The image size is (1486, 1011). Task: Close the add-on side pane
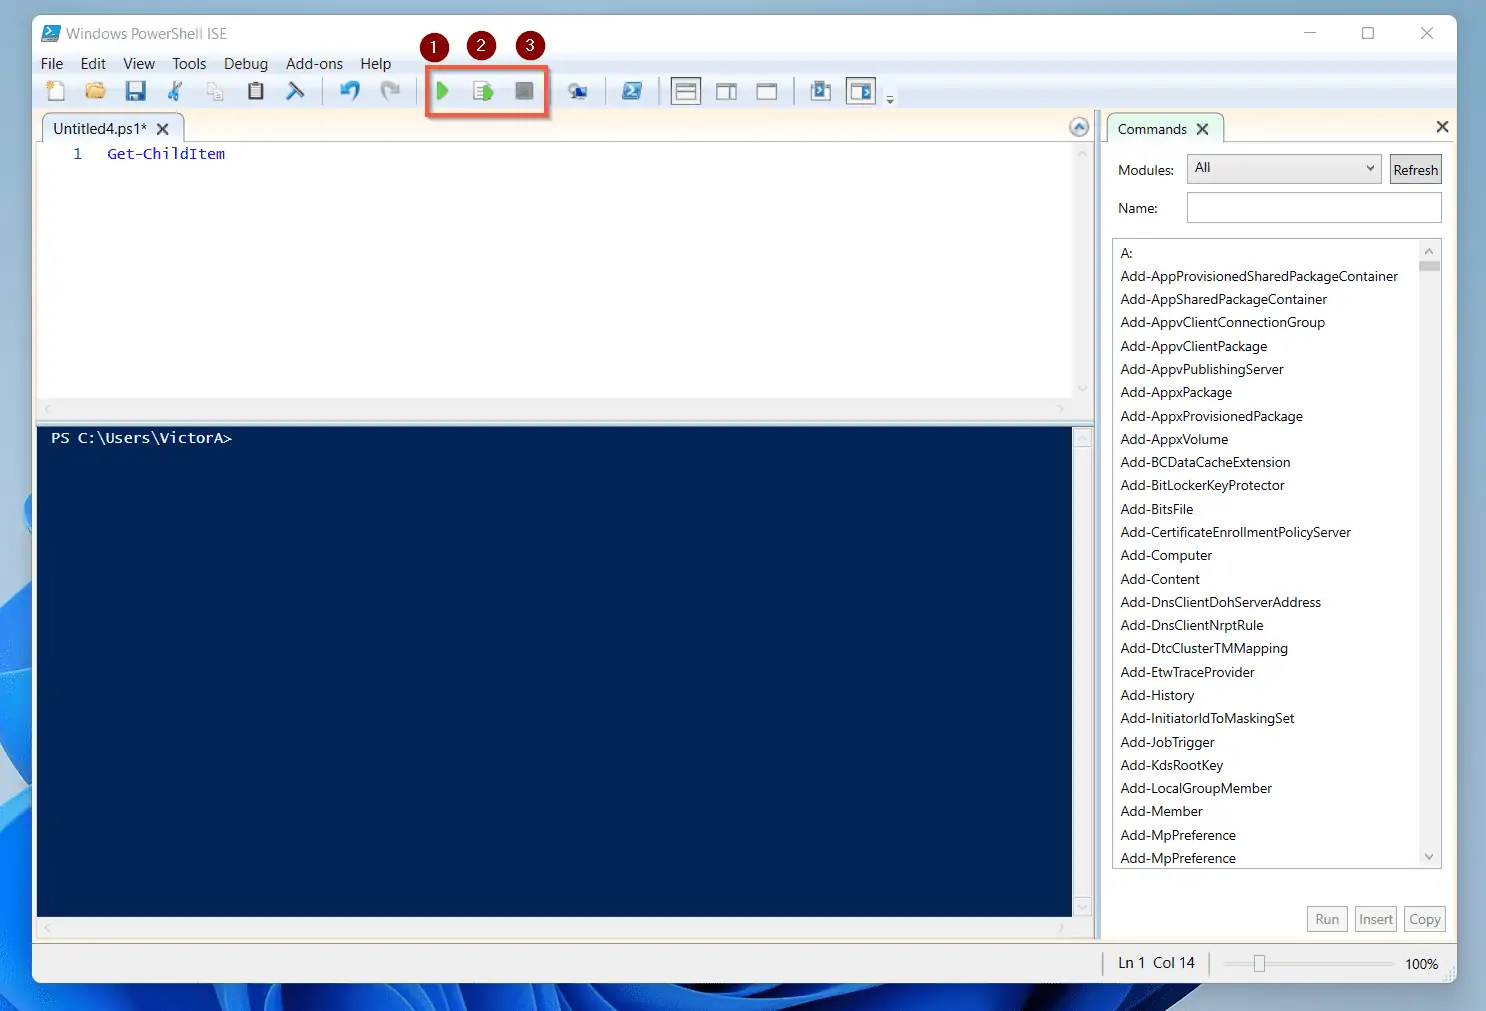click(x=1442, y=127)
